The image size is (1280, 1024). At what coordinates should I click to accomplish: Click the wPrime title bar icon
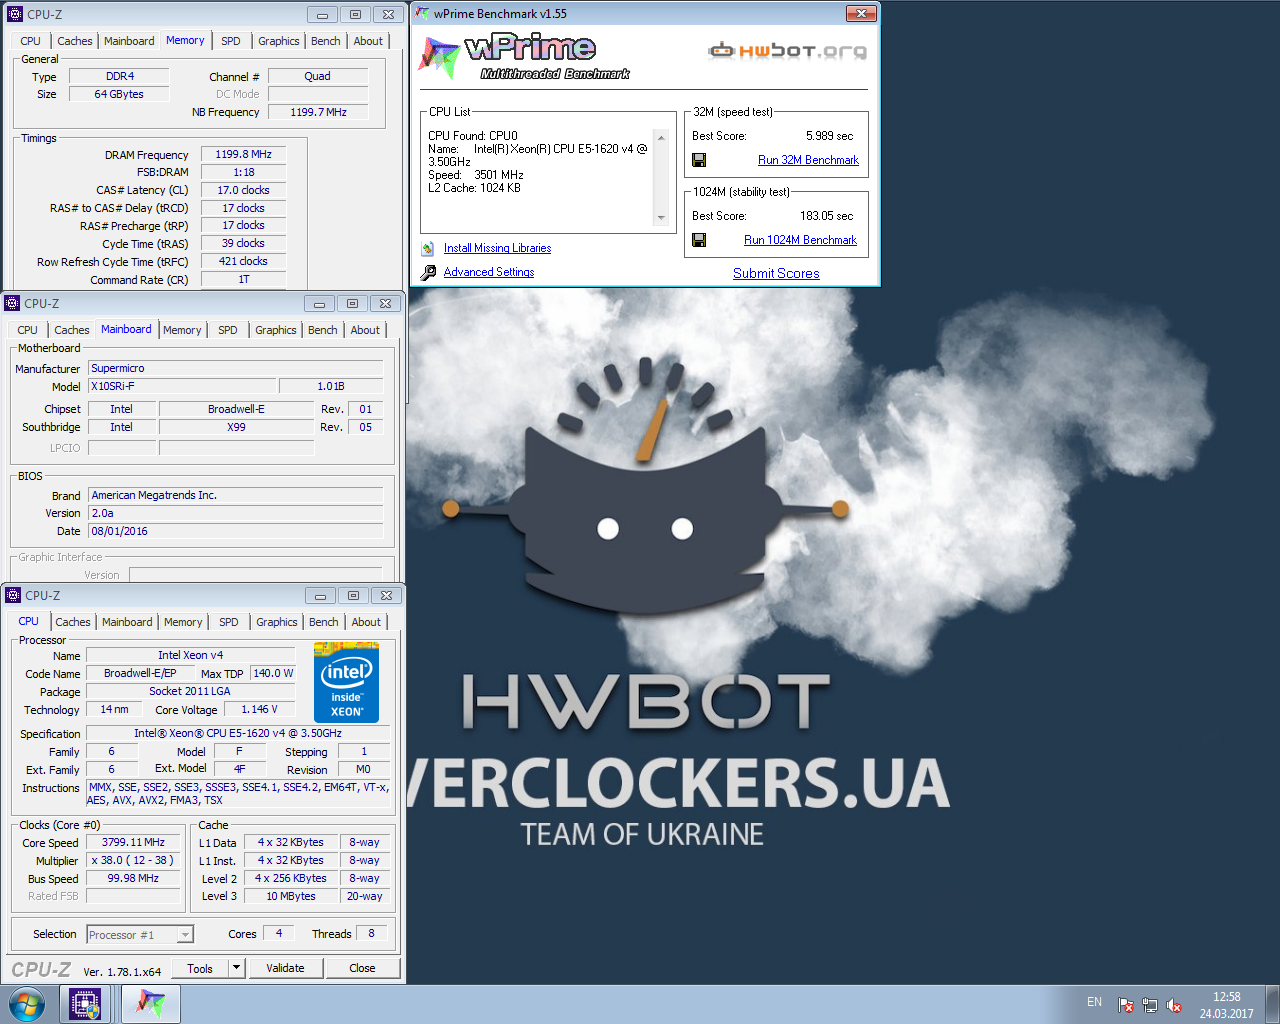[422, 13]
